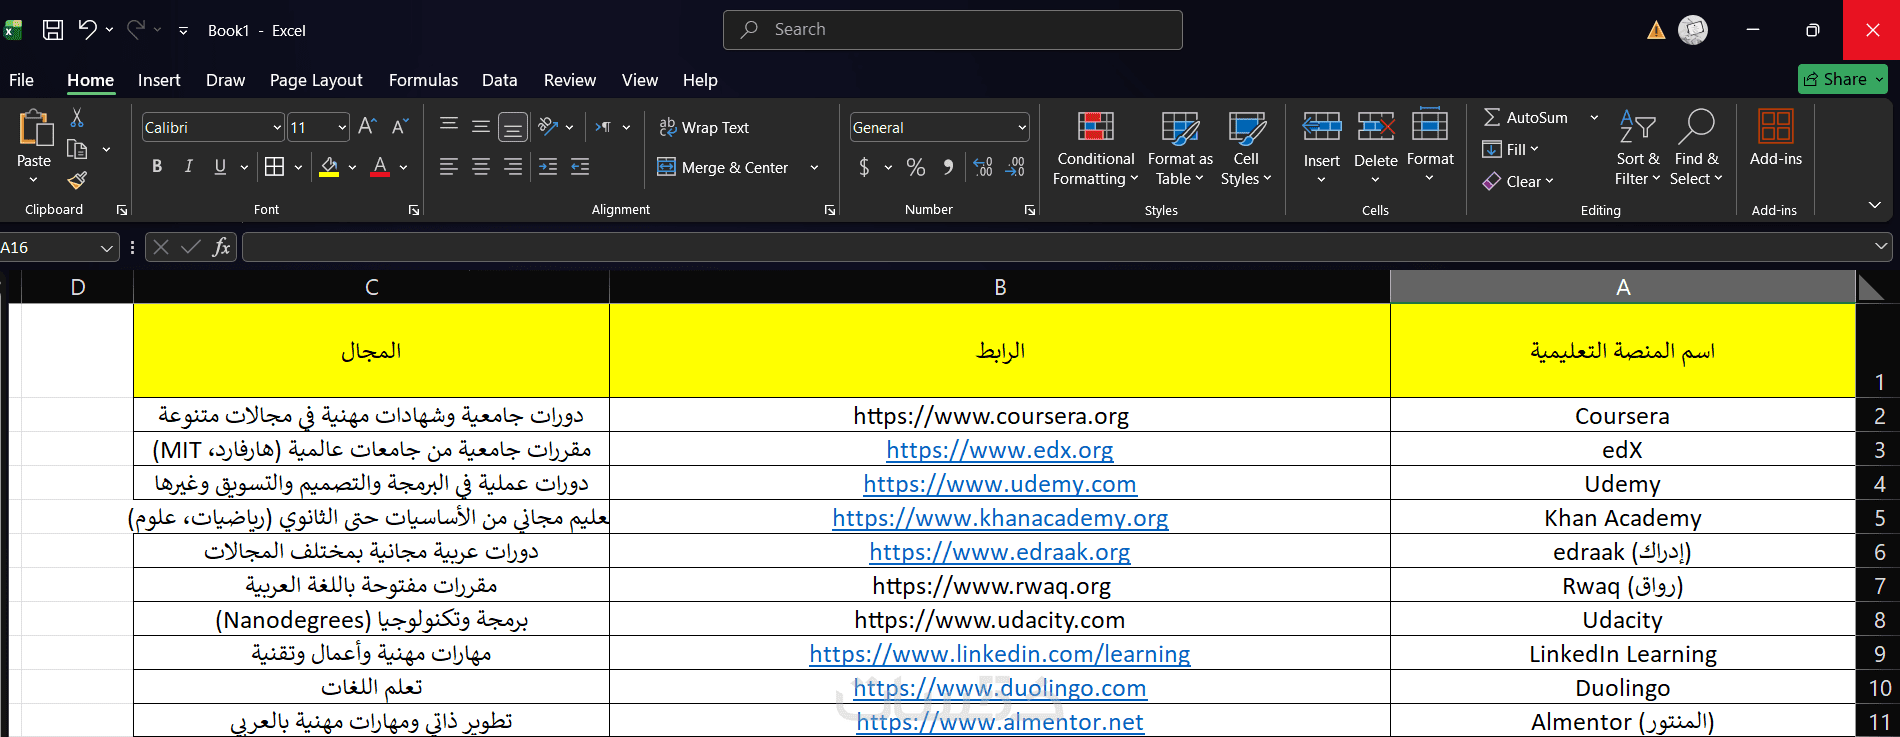Image resolution: width=1900 pixels, height=737 pixels.
Task: Click the Copy icon in Clipboard group
Action: click(77, 149)
